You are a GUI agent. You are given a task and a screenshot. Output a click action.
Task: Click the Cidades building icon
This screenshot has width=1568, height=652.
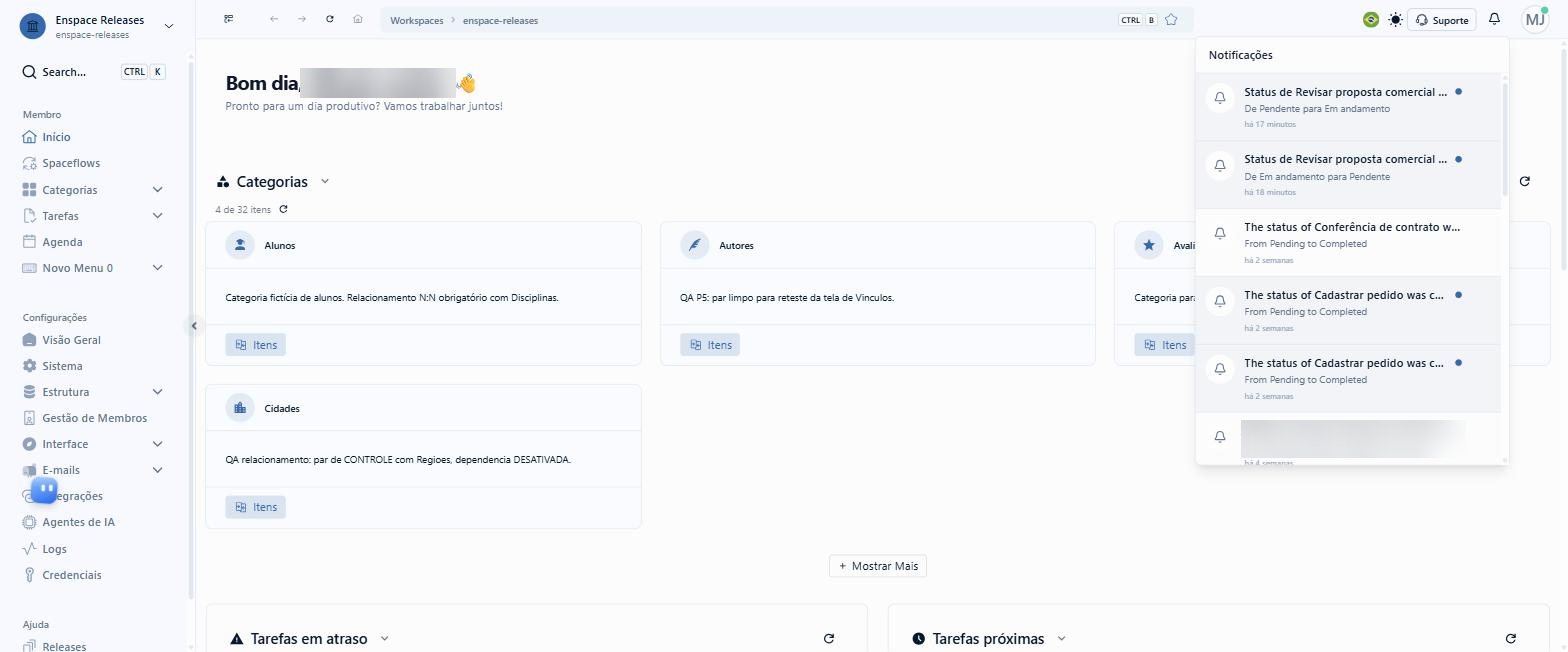(x=240, y=408)
